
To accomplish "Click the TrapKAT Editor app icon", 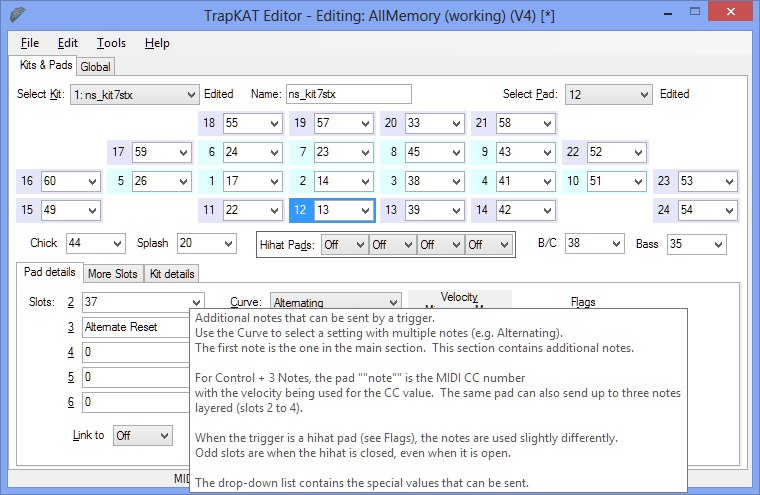I will coord(17,15).
